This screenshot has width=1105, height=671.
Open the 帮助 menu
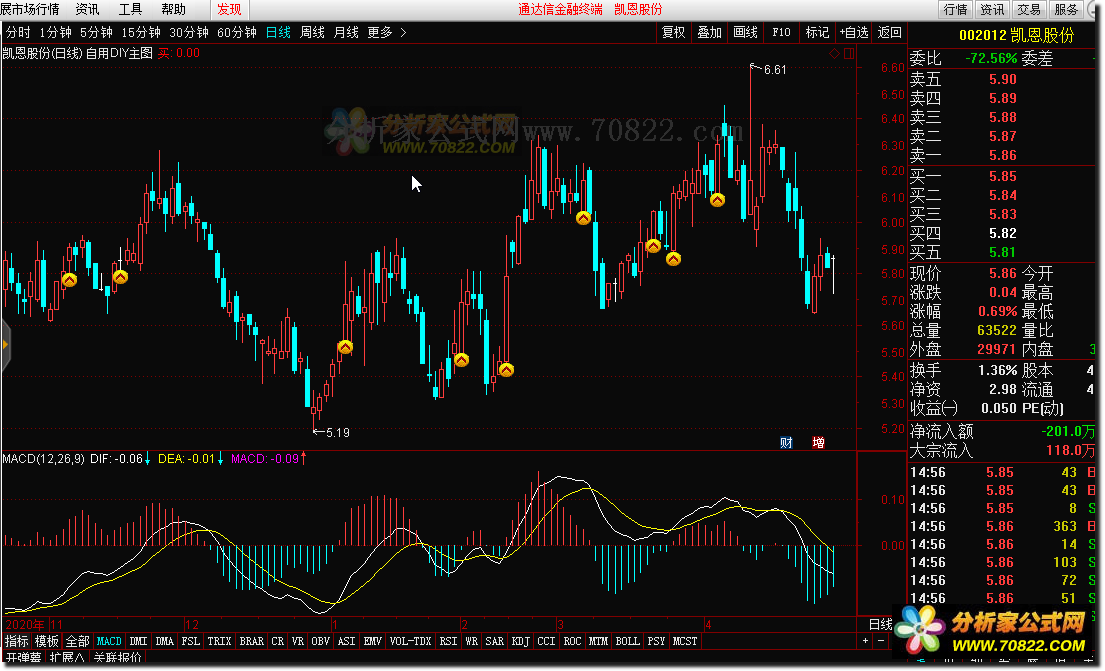tap(173, 9)
